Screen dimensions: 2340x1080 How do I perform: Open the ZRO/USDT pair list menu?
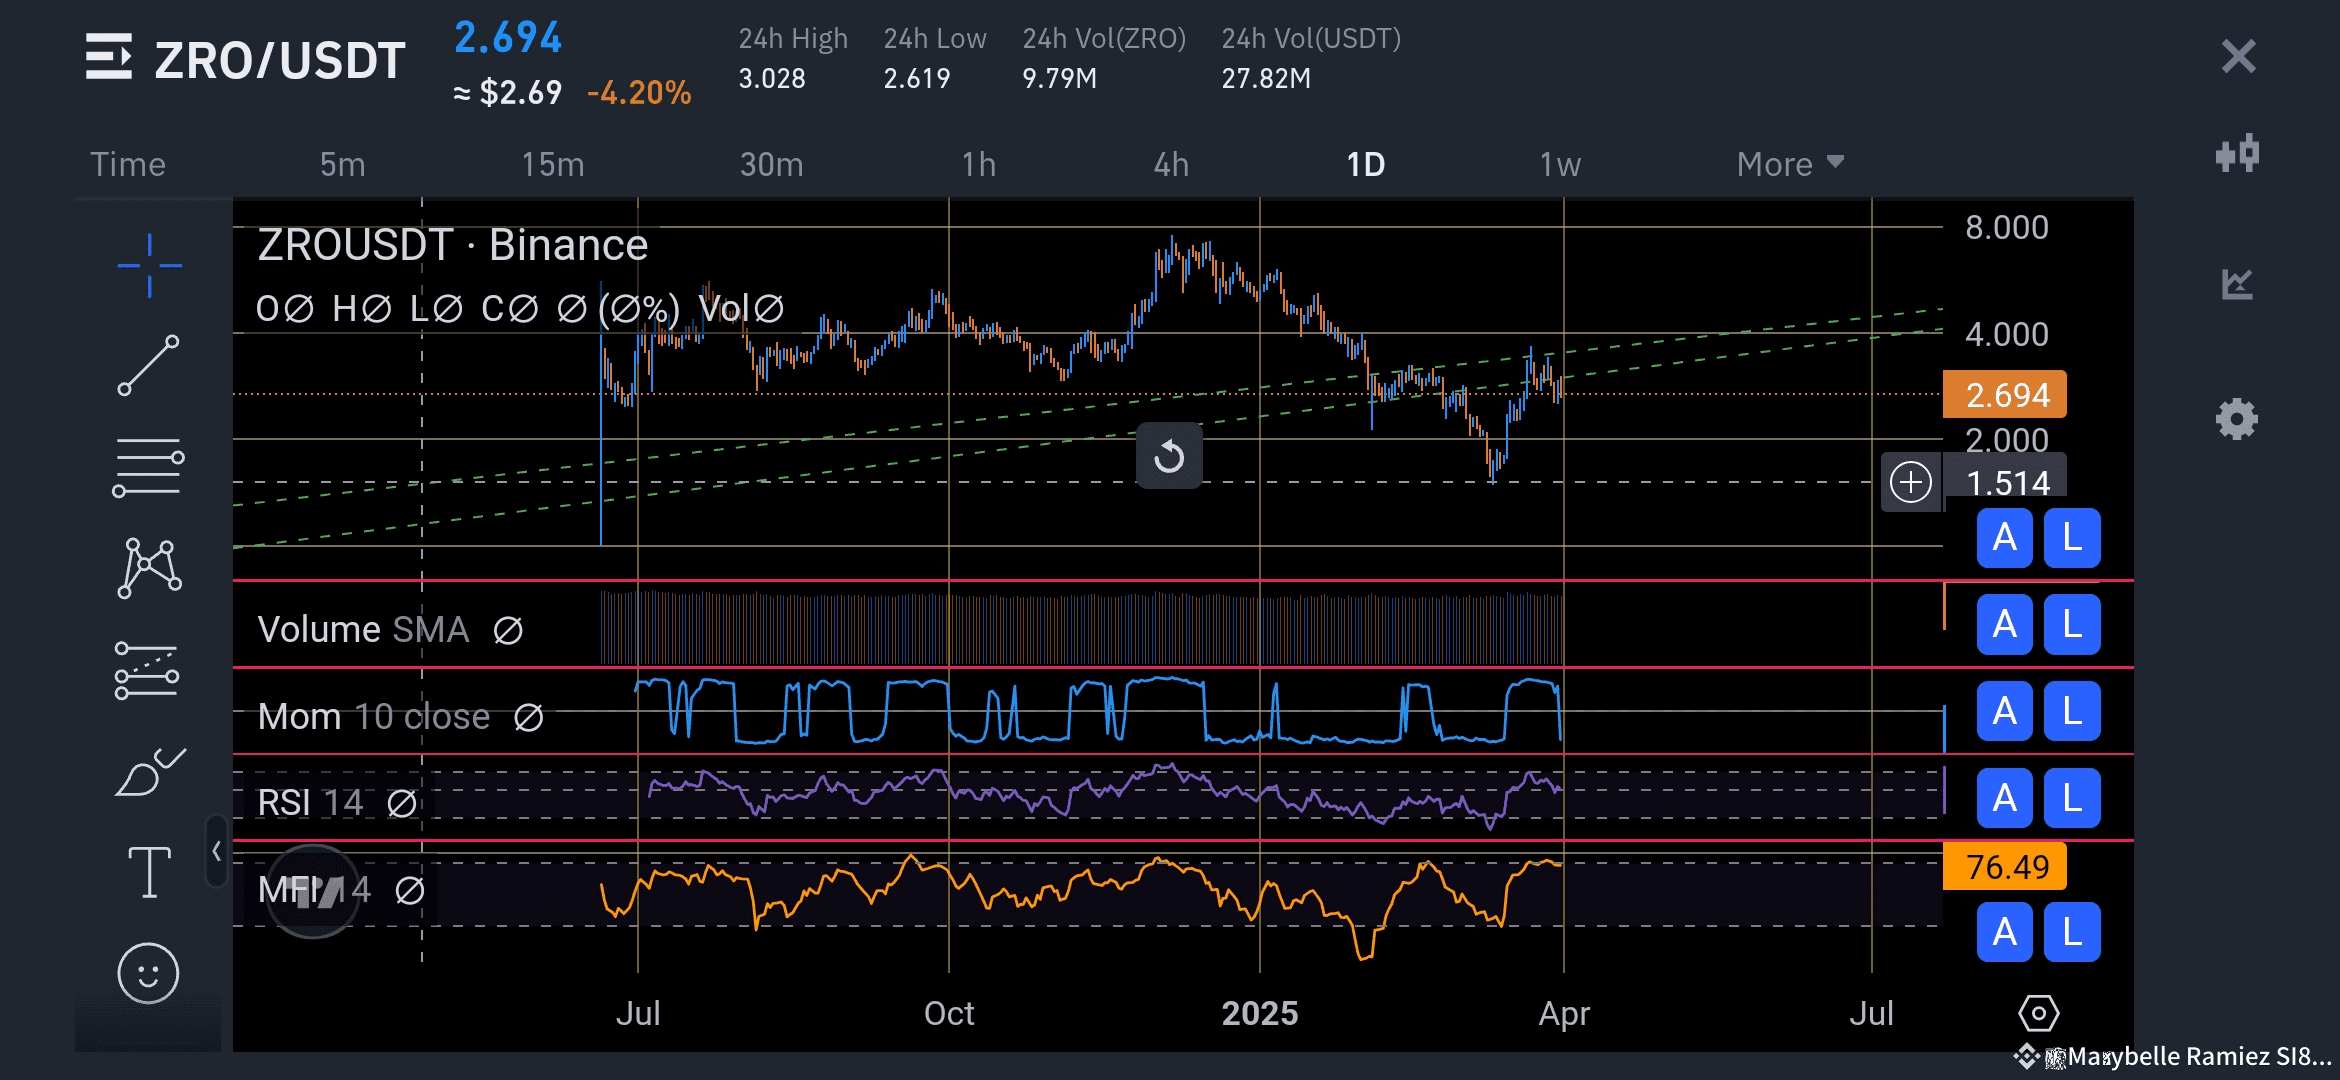coord(109,57)
